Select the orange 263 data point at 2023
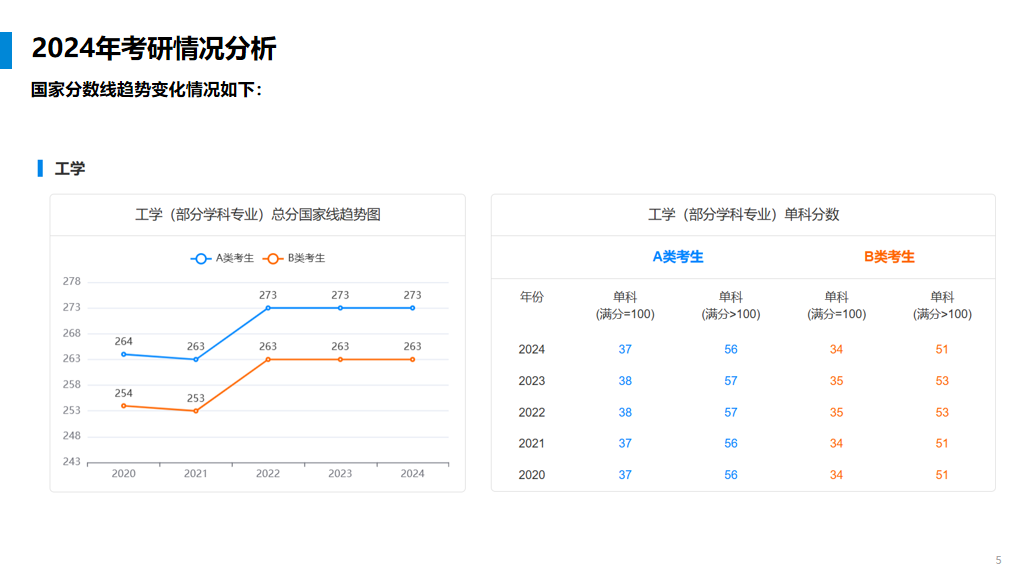1025x571 pixels. [340, 359]
